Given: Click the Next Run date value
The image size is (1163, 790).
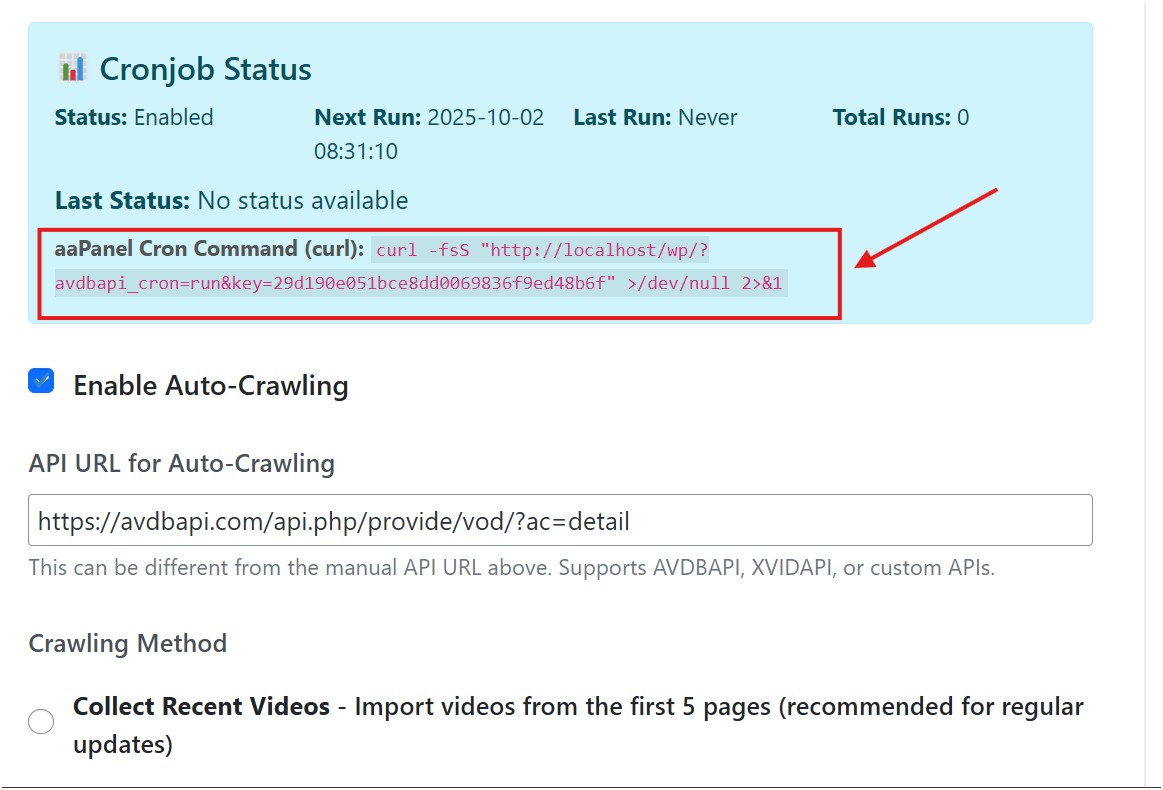Looking at the screenshot, I should (485, 118).
